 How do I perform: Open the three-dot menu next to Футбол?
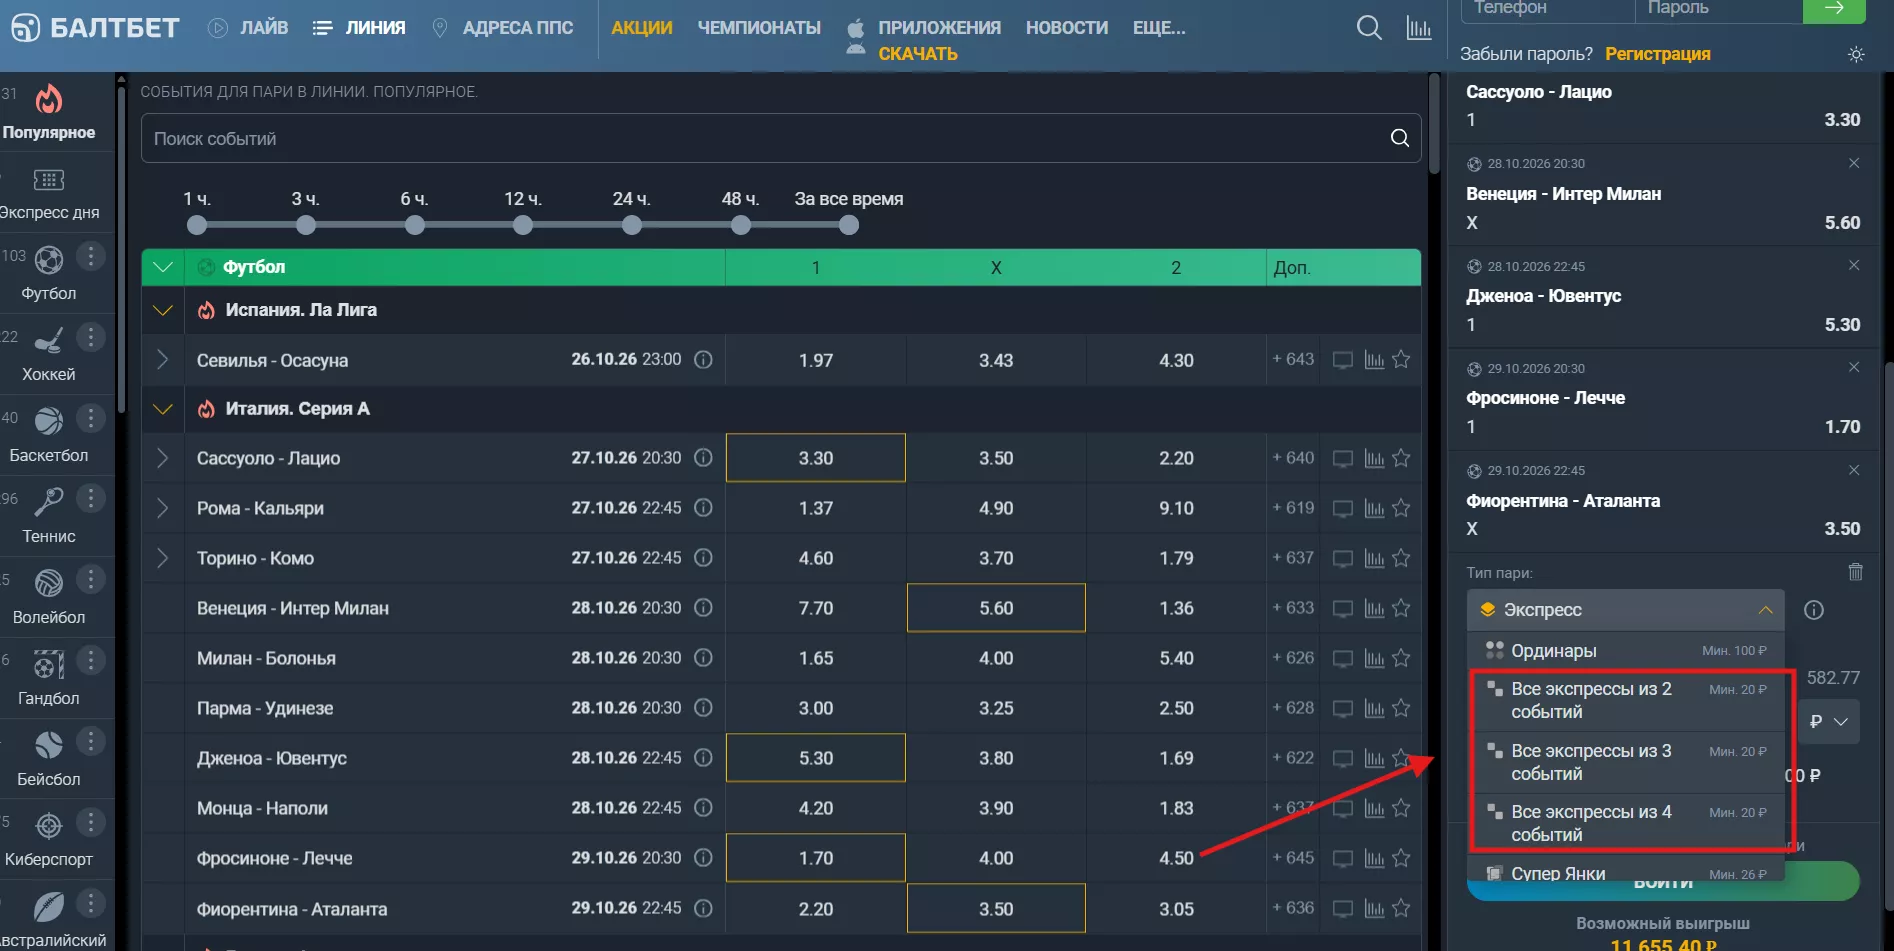91,256
